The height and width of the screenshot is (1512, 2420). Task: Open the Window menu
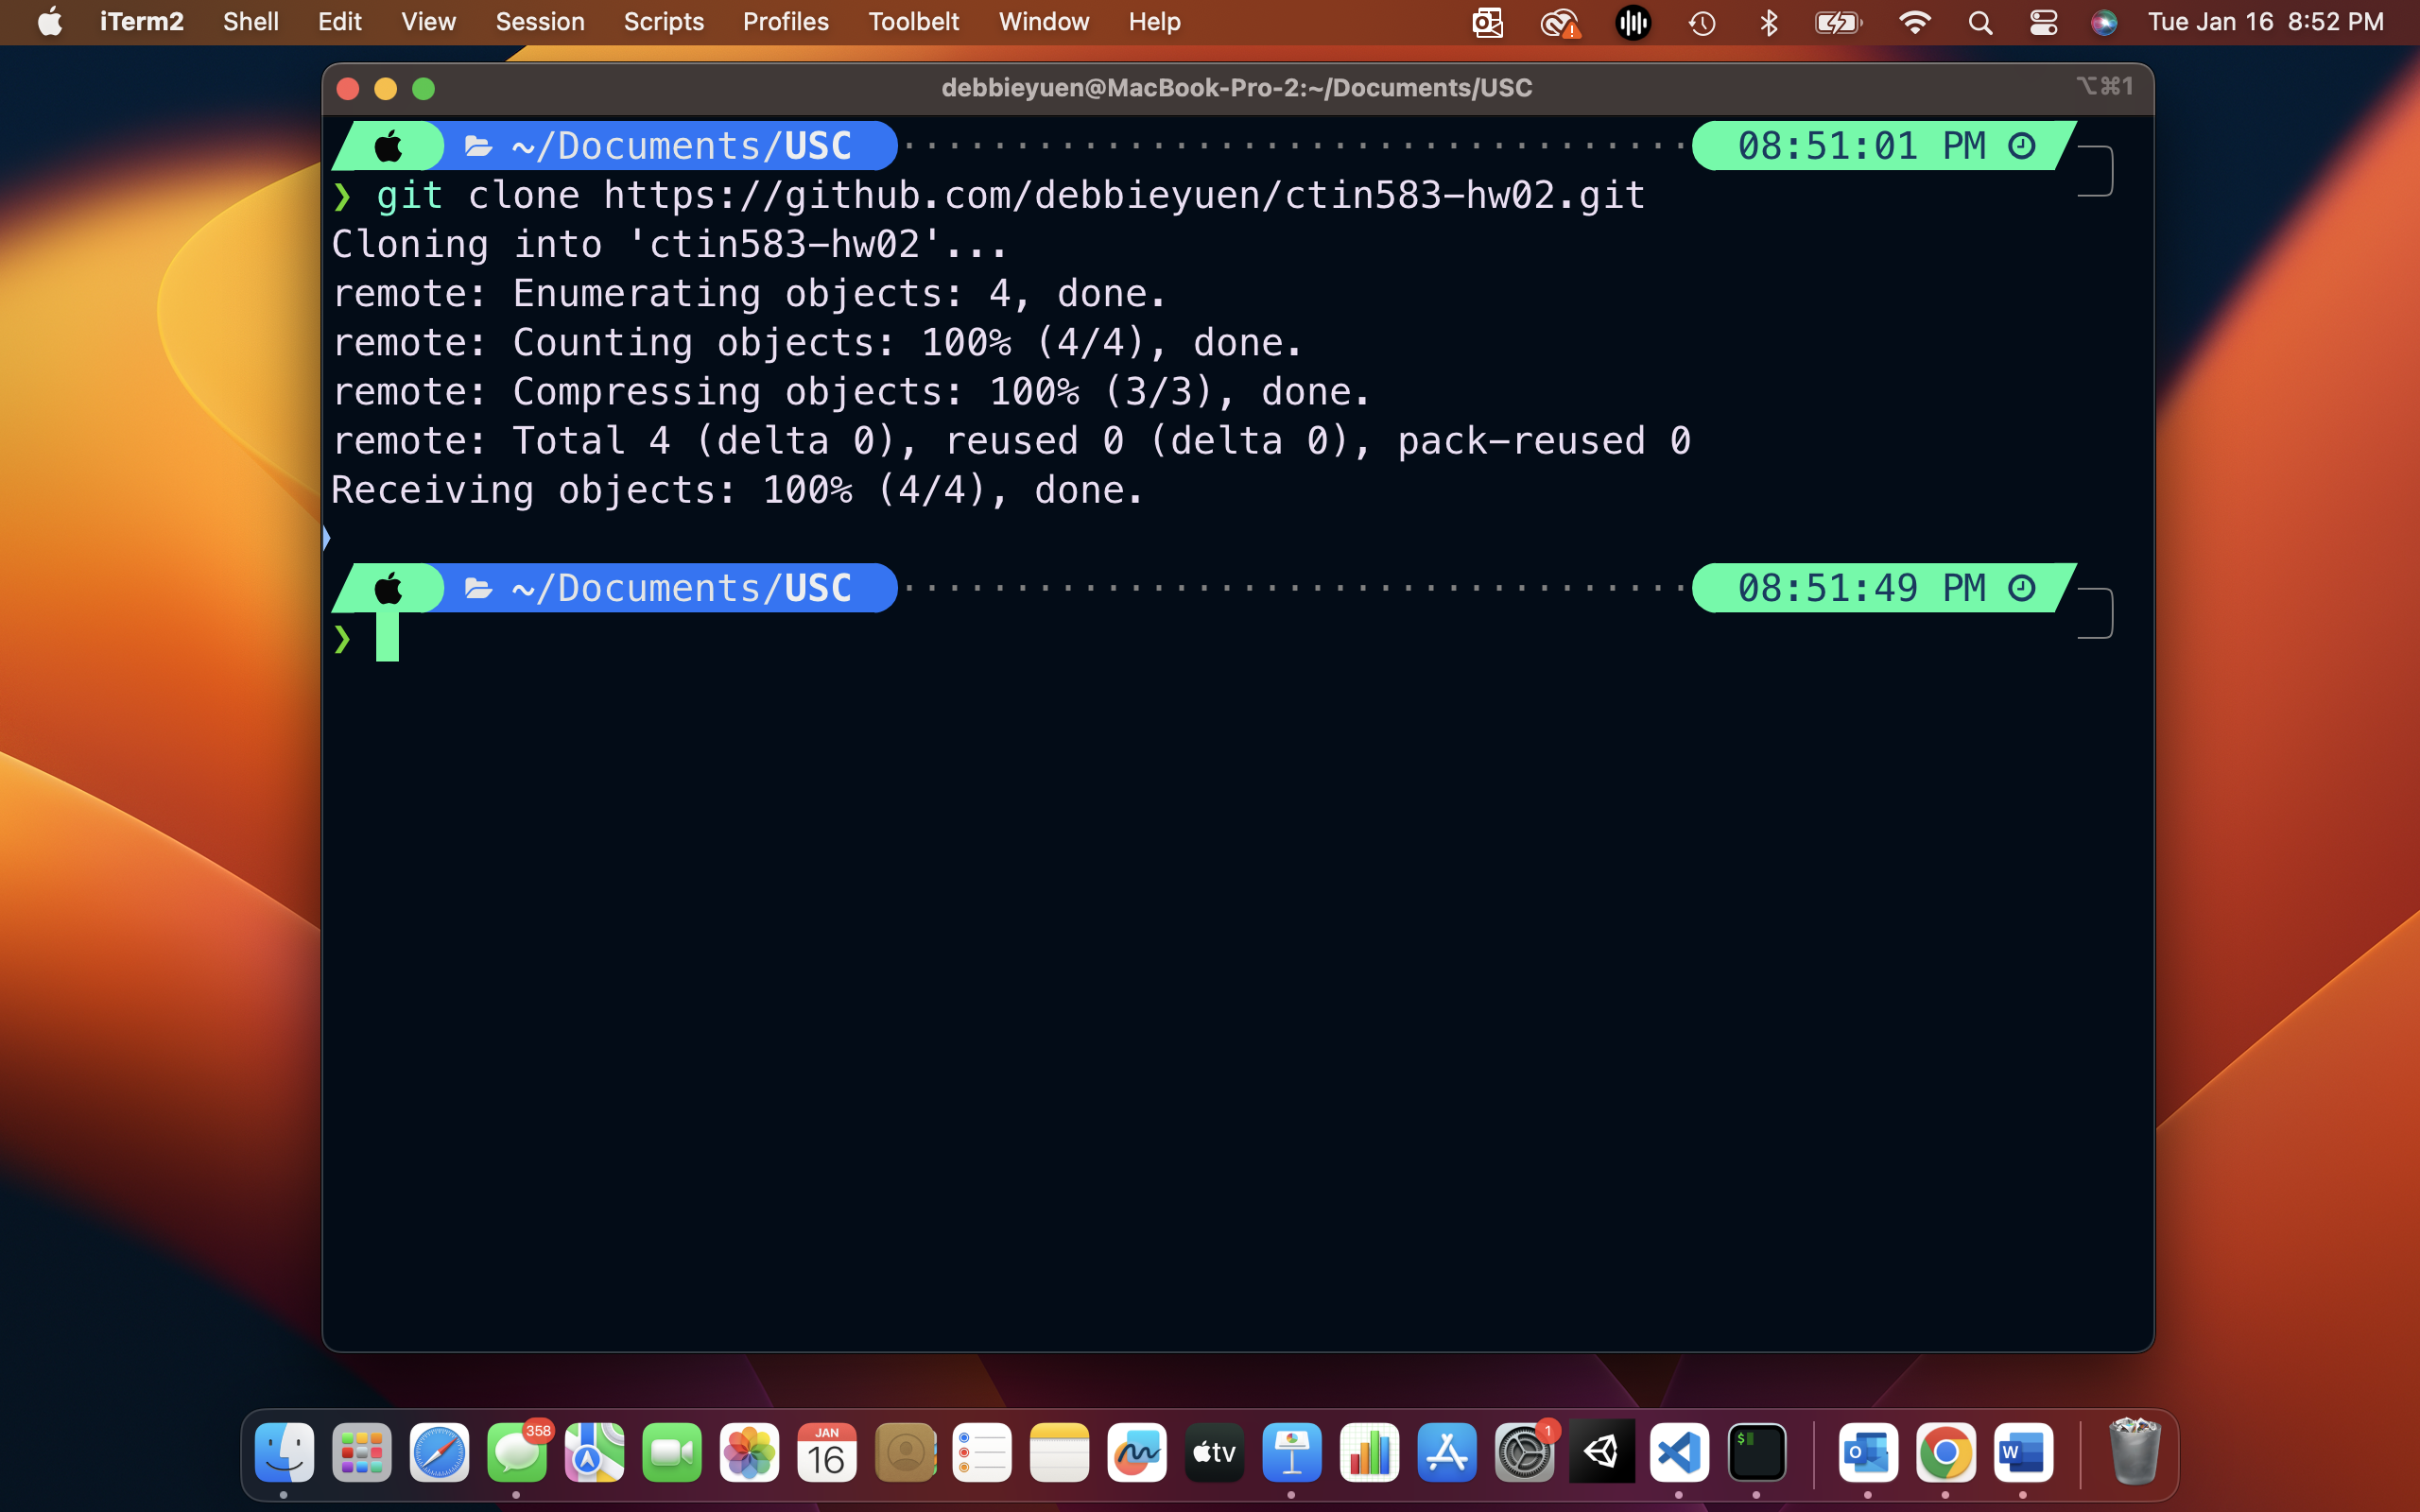click(x=1043, y=22)
